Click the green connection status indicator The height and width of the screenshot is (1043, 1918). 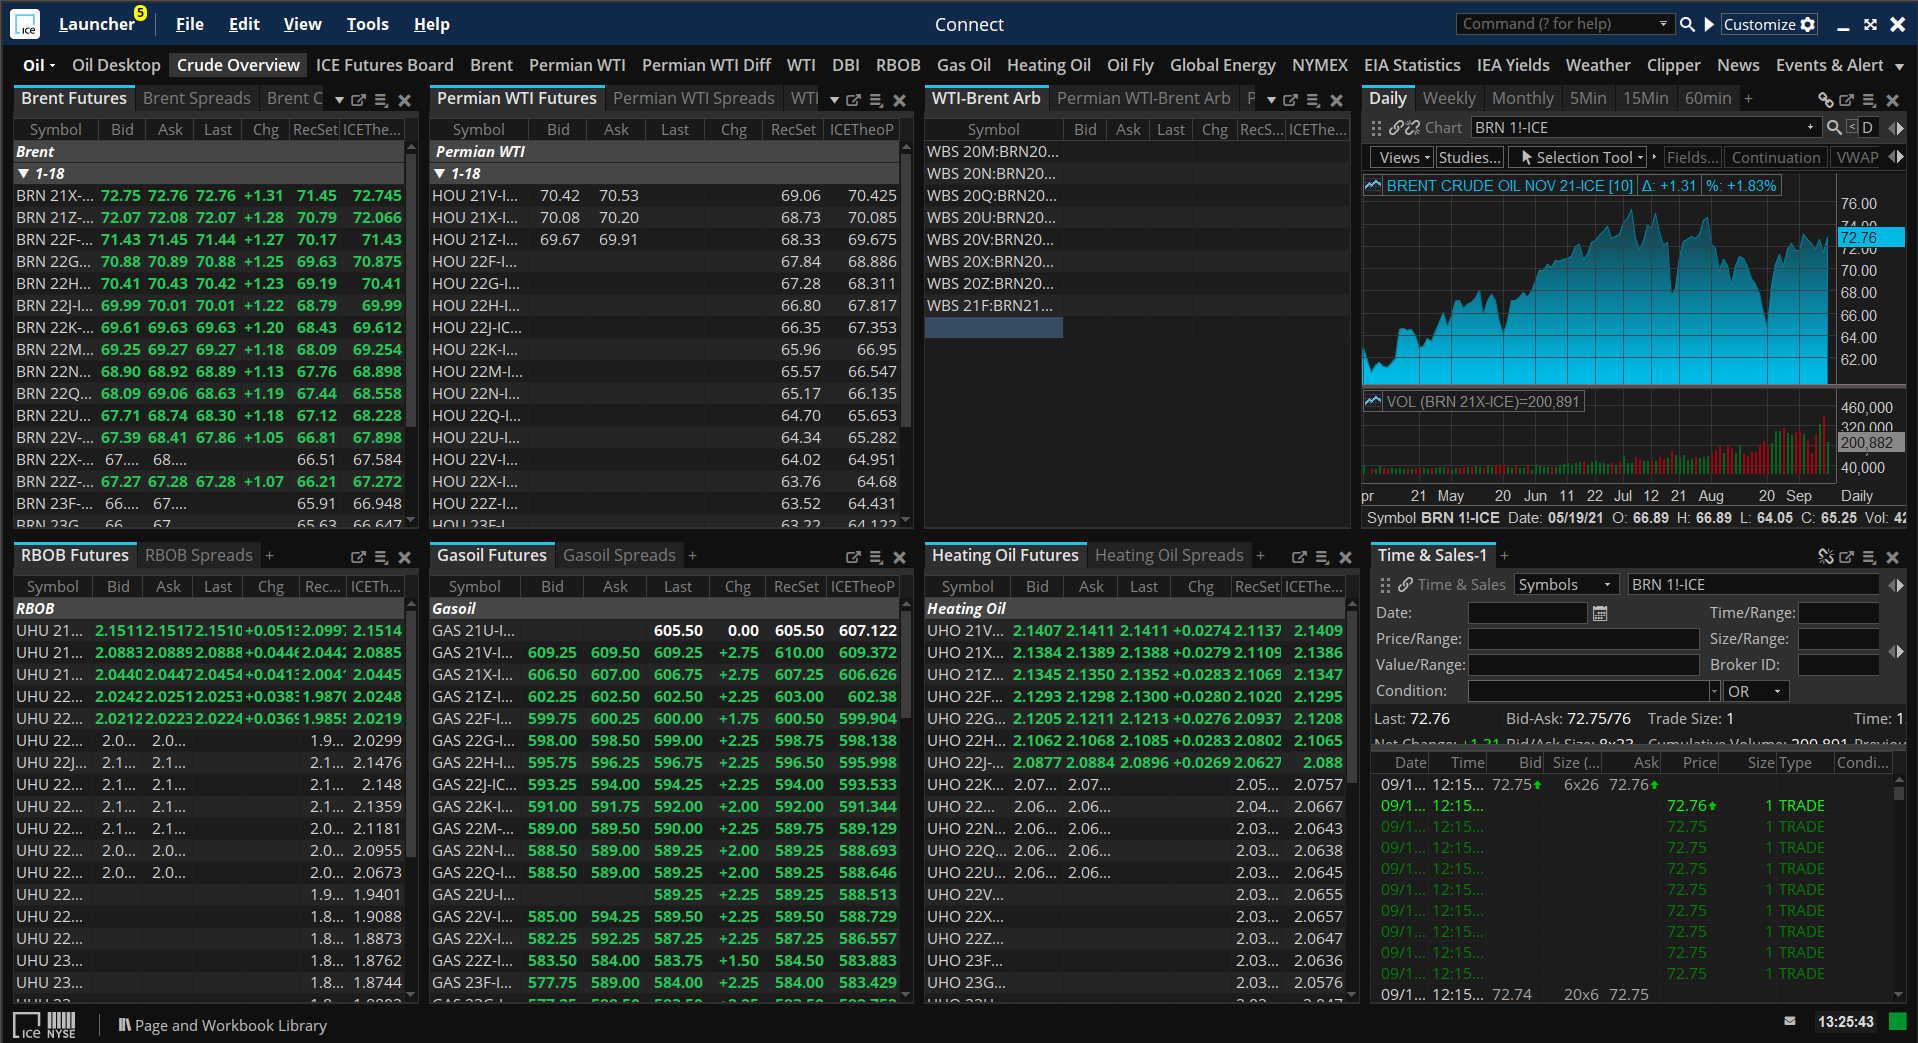coord(1897,1021)
